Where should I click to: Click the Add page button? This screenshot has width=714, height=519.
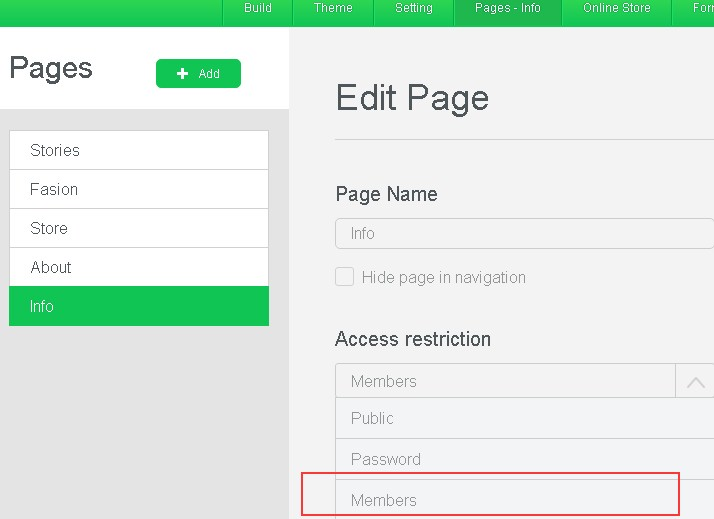198,74
